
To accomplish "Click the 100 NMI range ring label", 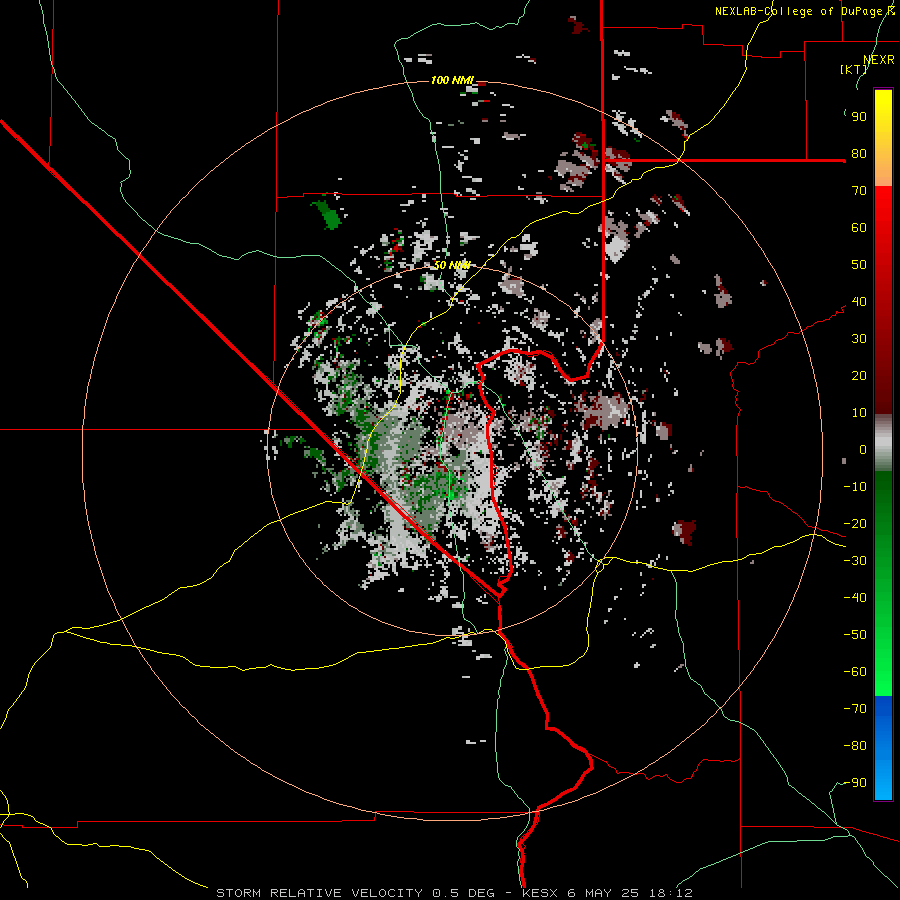I will (452, 80).
